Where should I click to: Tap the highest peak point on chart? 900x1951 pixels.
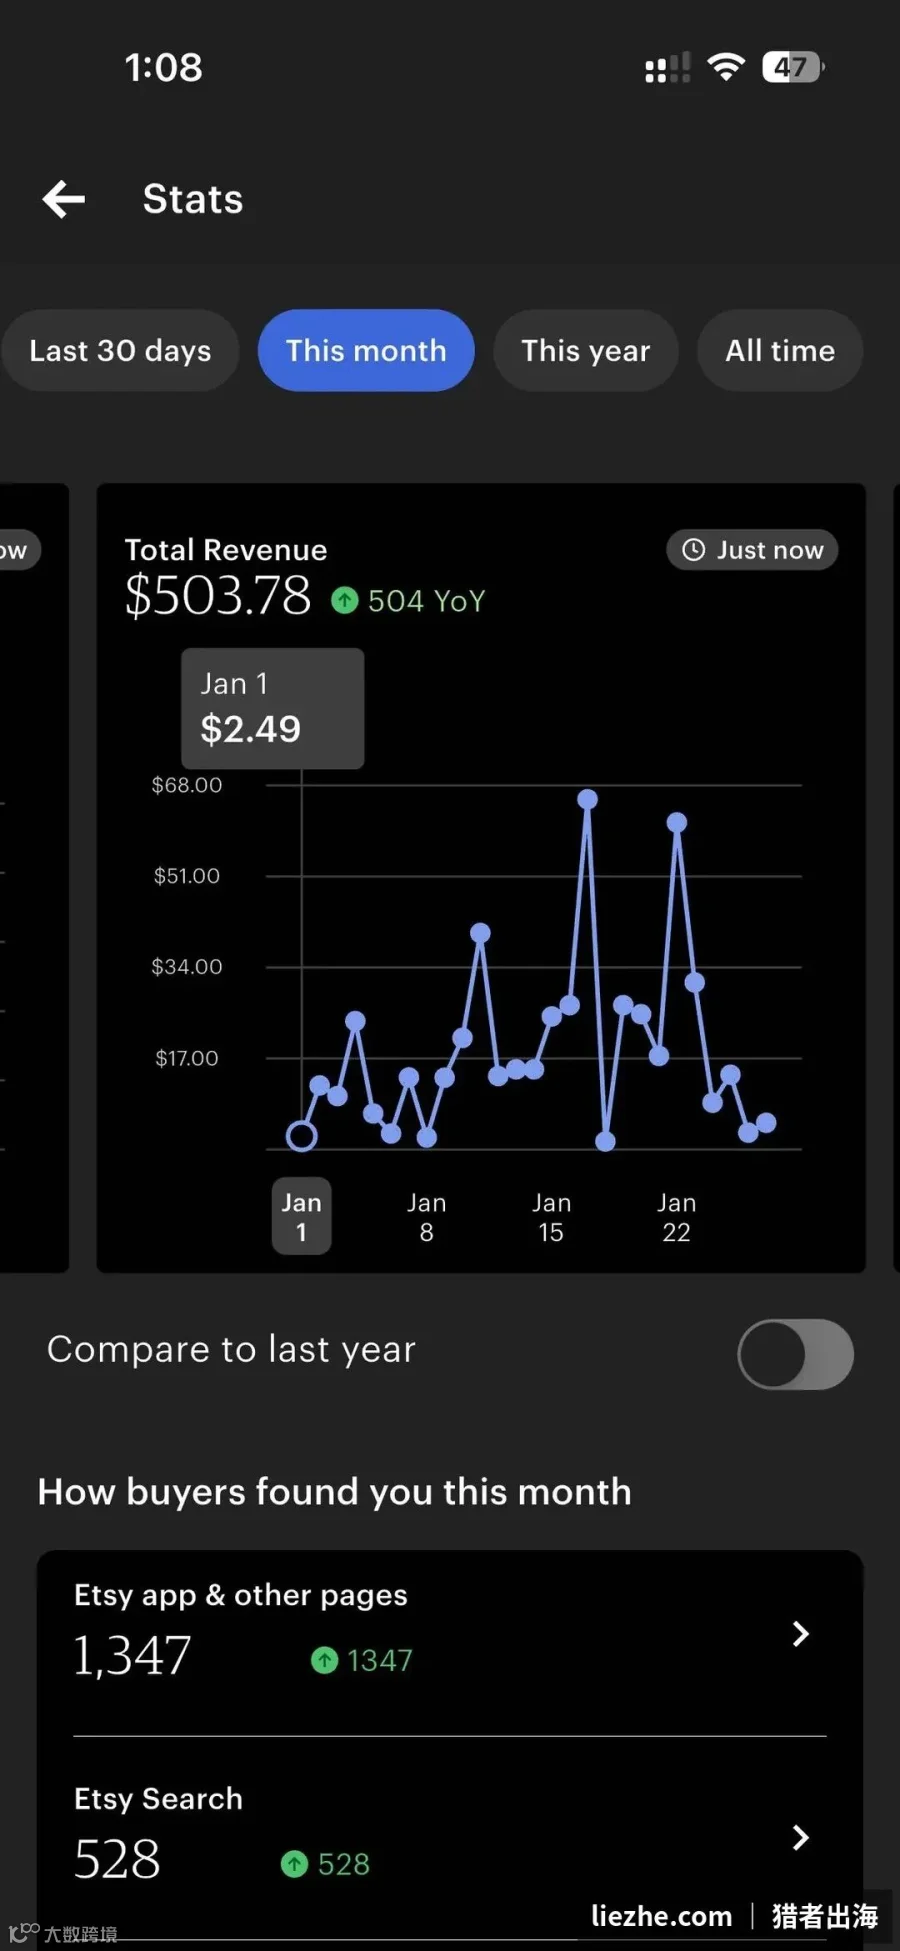[x=588, y=799]
